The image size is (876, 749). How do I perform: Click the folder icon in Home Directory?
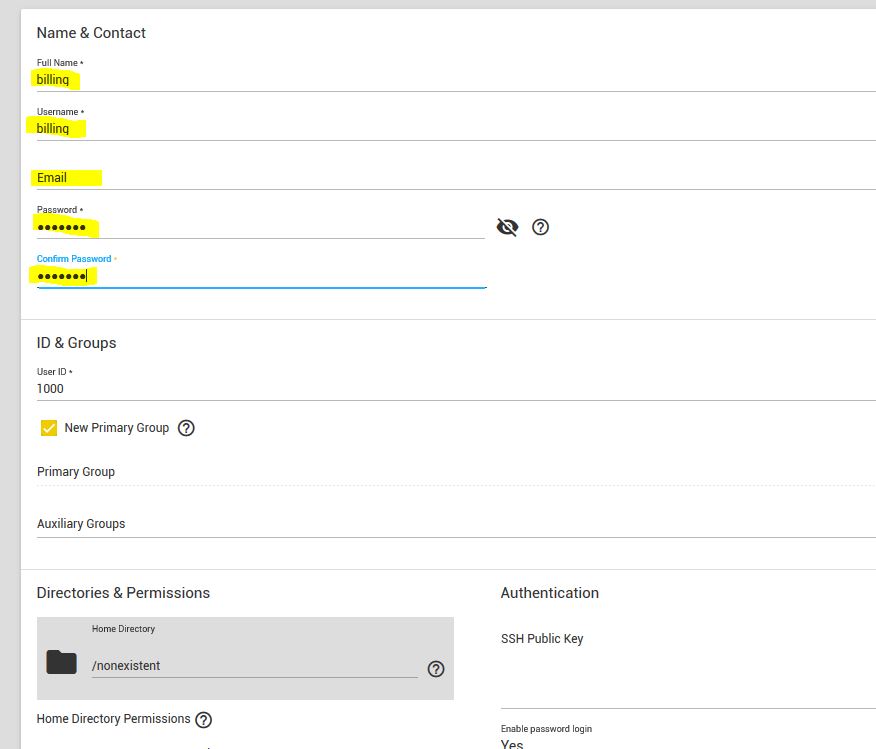[x=61, y=662]
